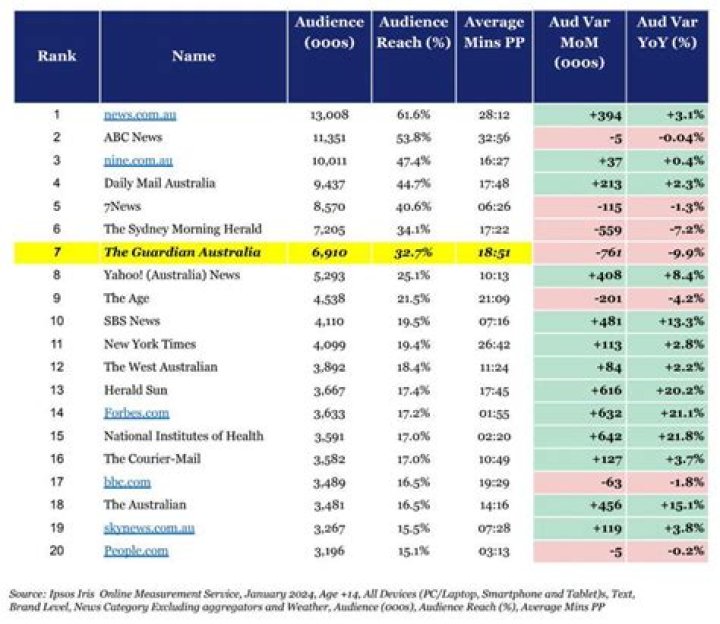Screen dimensions: 720x624
Task: Select the highlighted Guardian Australia name cell
Action: point(194,253)
